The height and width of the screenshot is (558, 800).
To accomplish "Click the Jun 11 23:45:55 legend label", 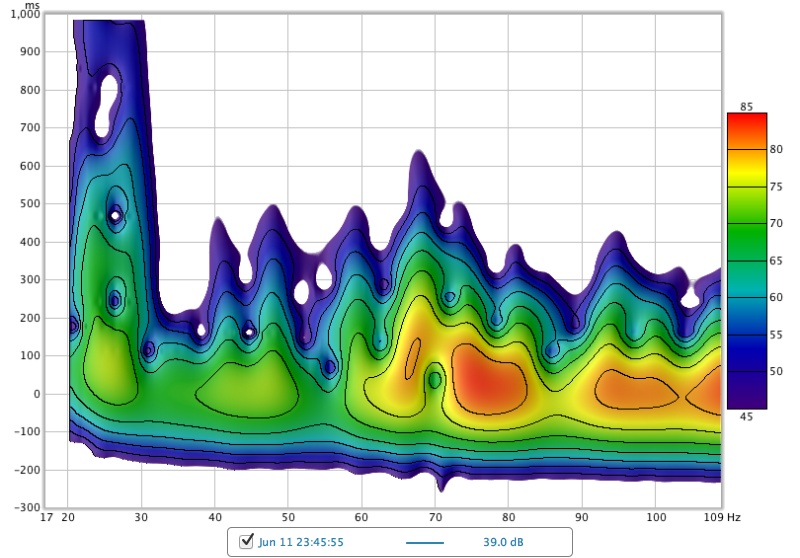I will (x=301, y=542).
